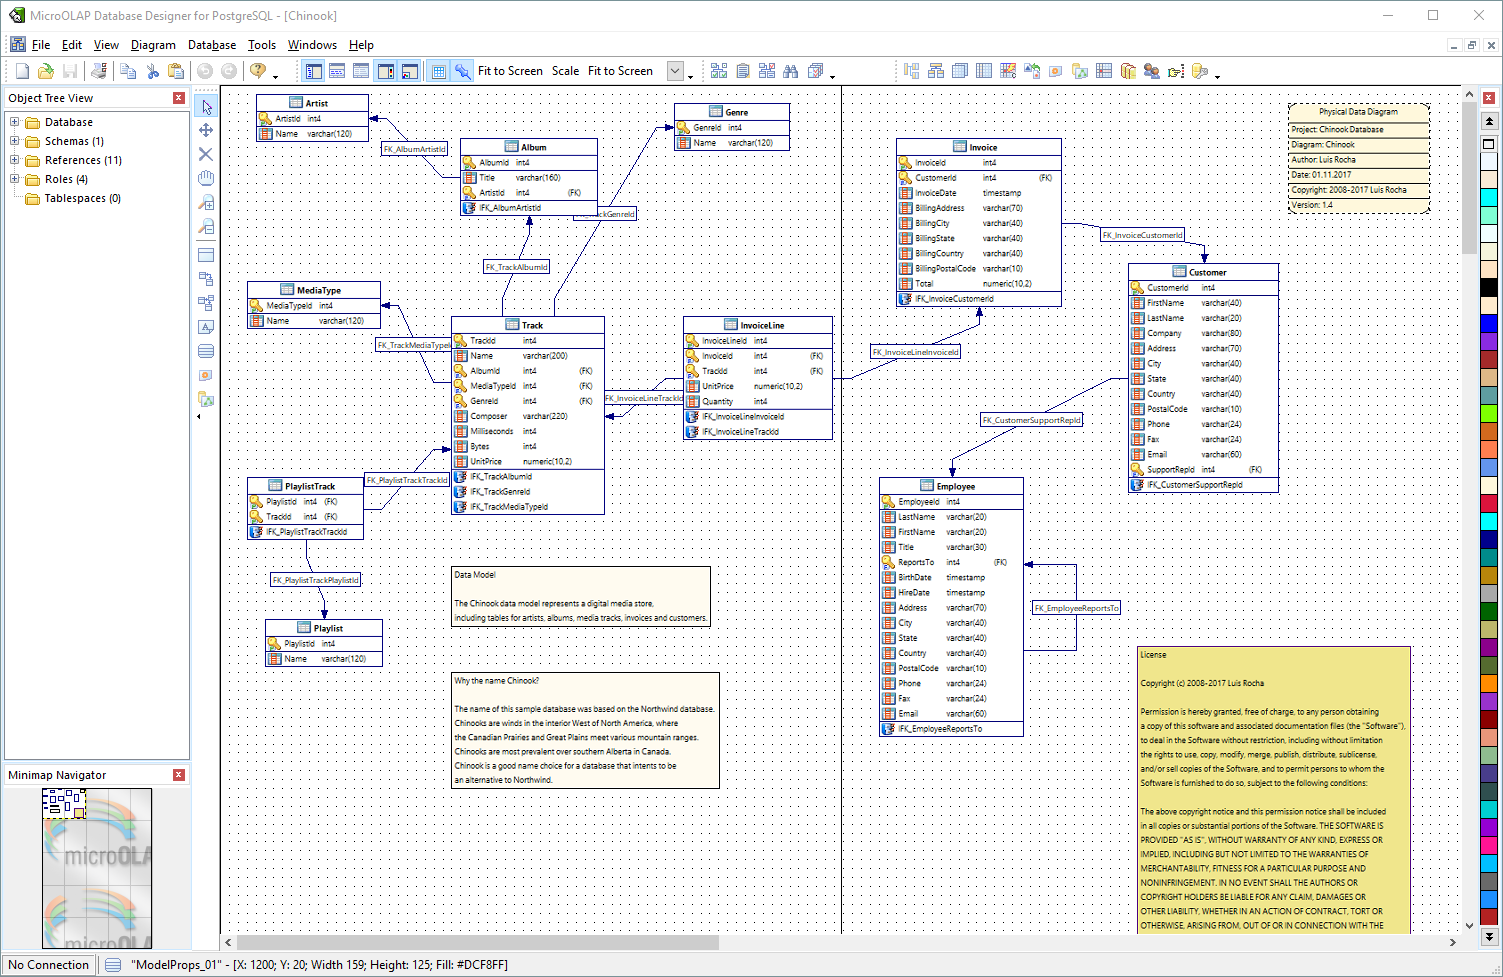Toggle the second panel layout button

click(x=337, y=71)
